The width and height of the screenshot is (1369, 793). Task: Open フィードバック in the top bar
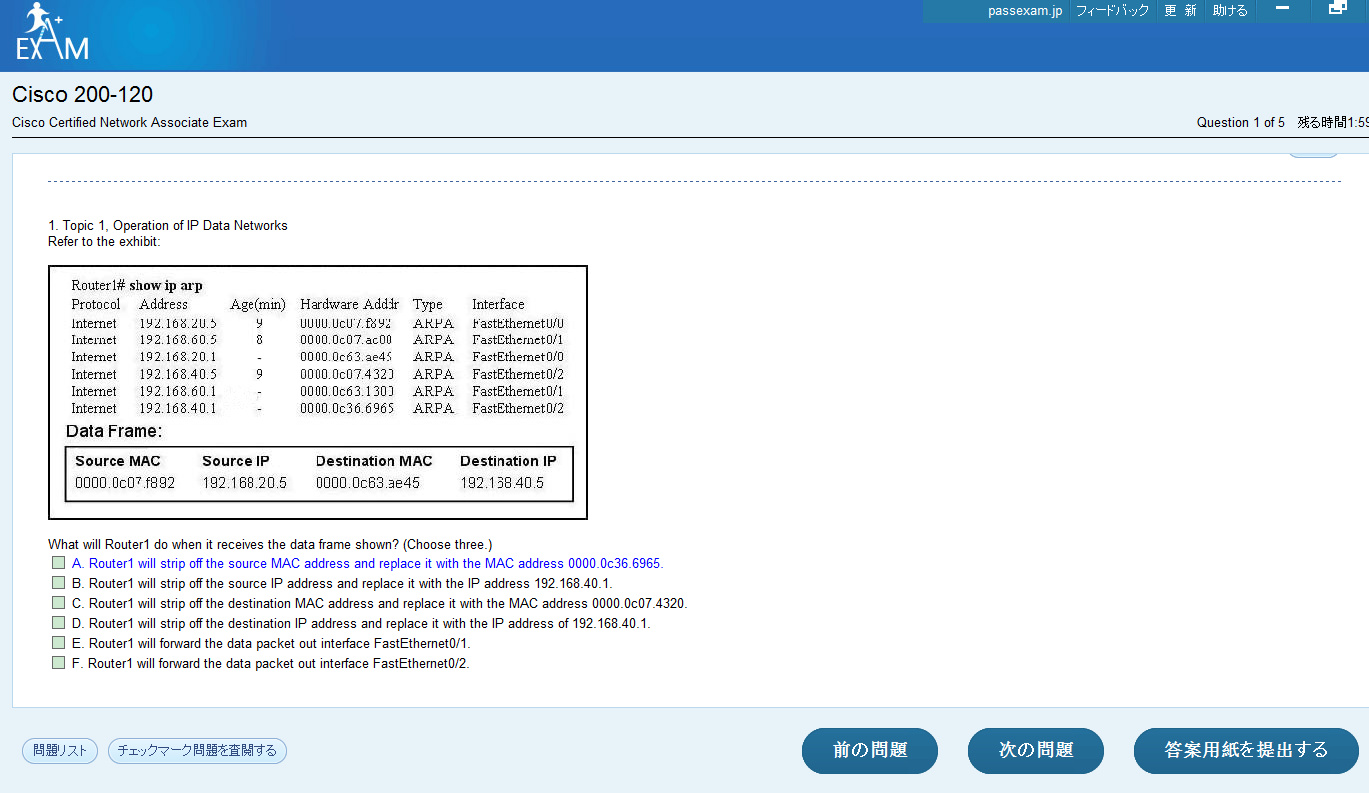coord(1112,11)
